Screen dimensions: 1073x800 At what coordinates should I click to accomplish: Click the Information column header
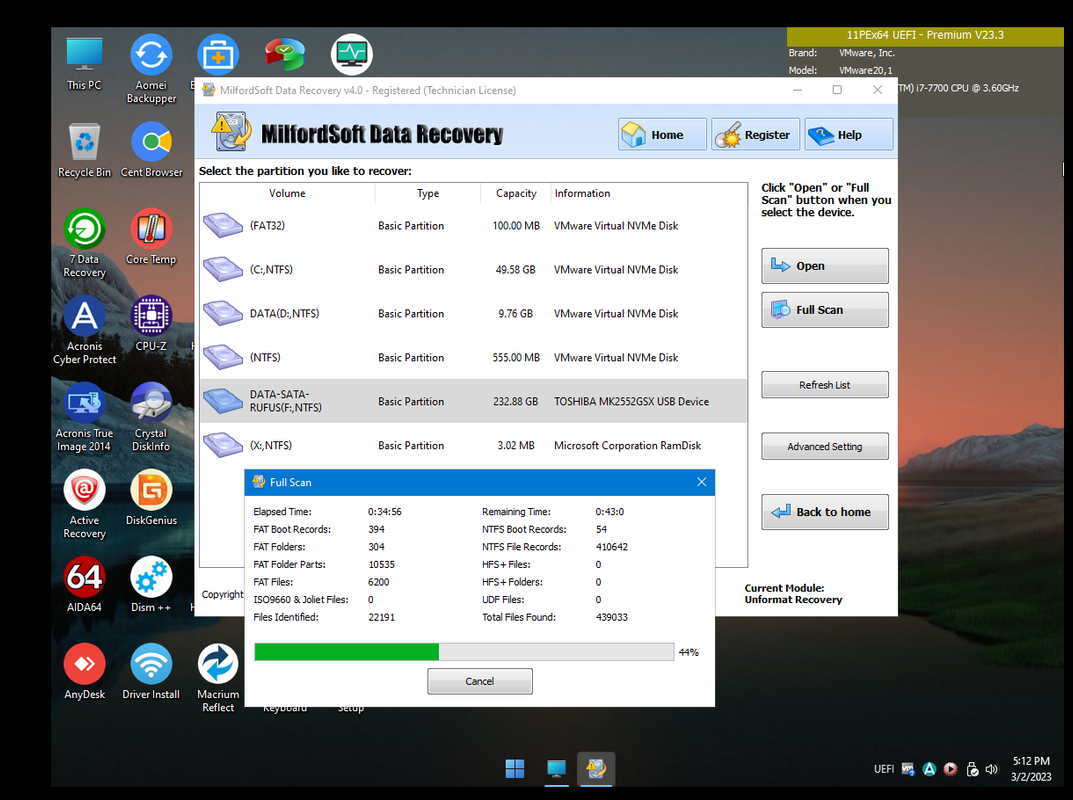point(648,193)
